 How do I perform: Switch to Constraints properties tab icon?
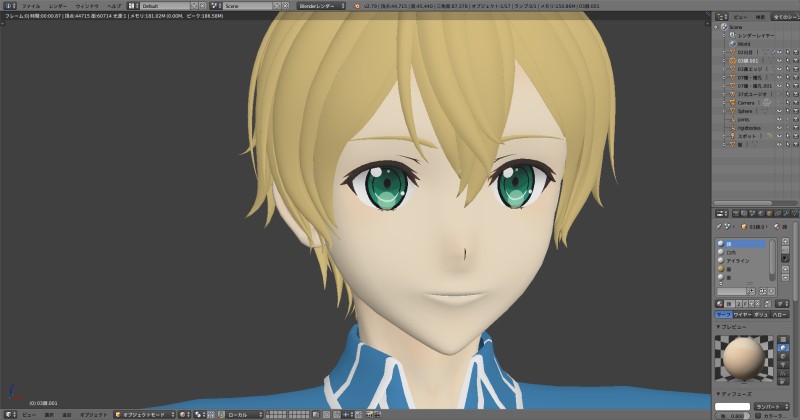(778, 214)
